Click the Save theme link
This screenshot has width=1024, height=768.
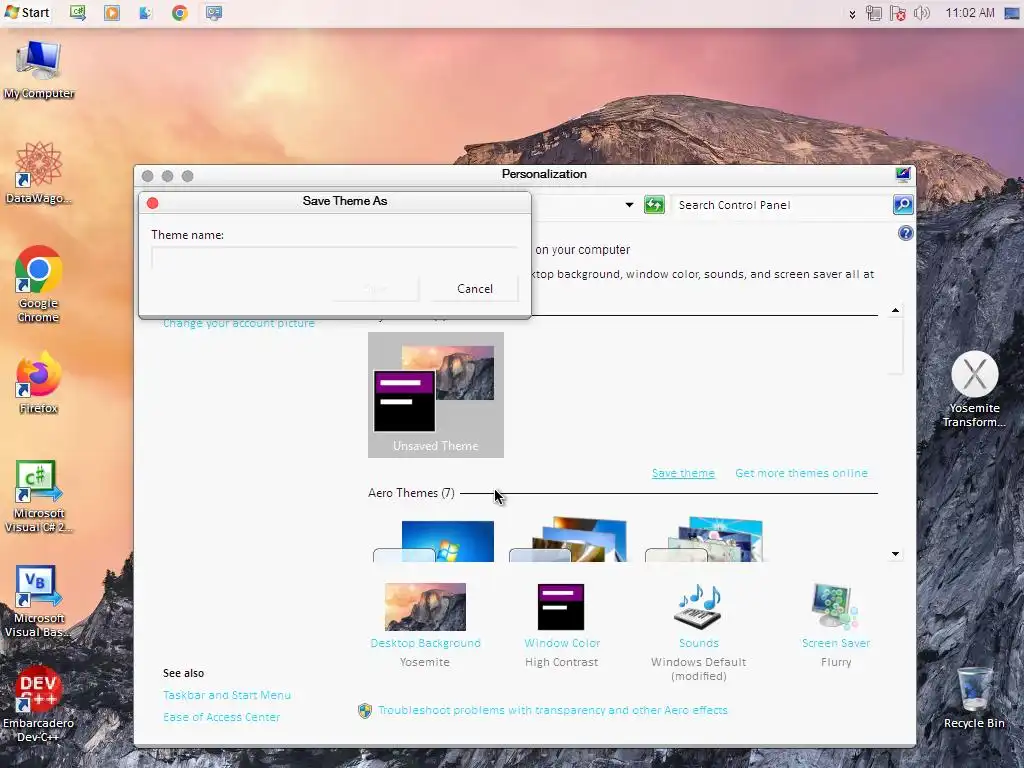(x=683, y=473)
